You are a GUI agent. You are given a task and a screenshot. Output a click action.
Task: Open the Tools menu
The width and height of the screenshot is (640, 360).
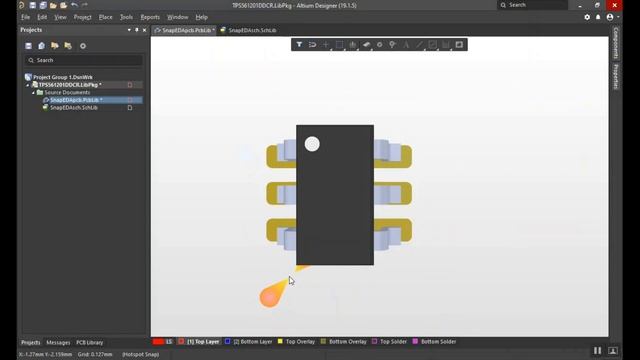click(126, 17)
